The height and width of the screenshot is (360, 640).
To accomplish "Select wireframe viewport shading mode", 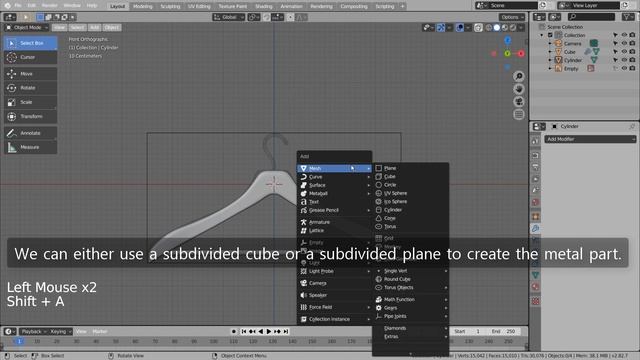I will [x=489, y=27].
